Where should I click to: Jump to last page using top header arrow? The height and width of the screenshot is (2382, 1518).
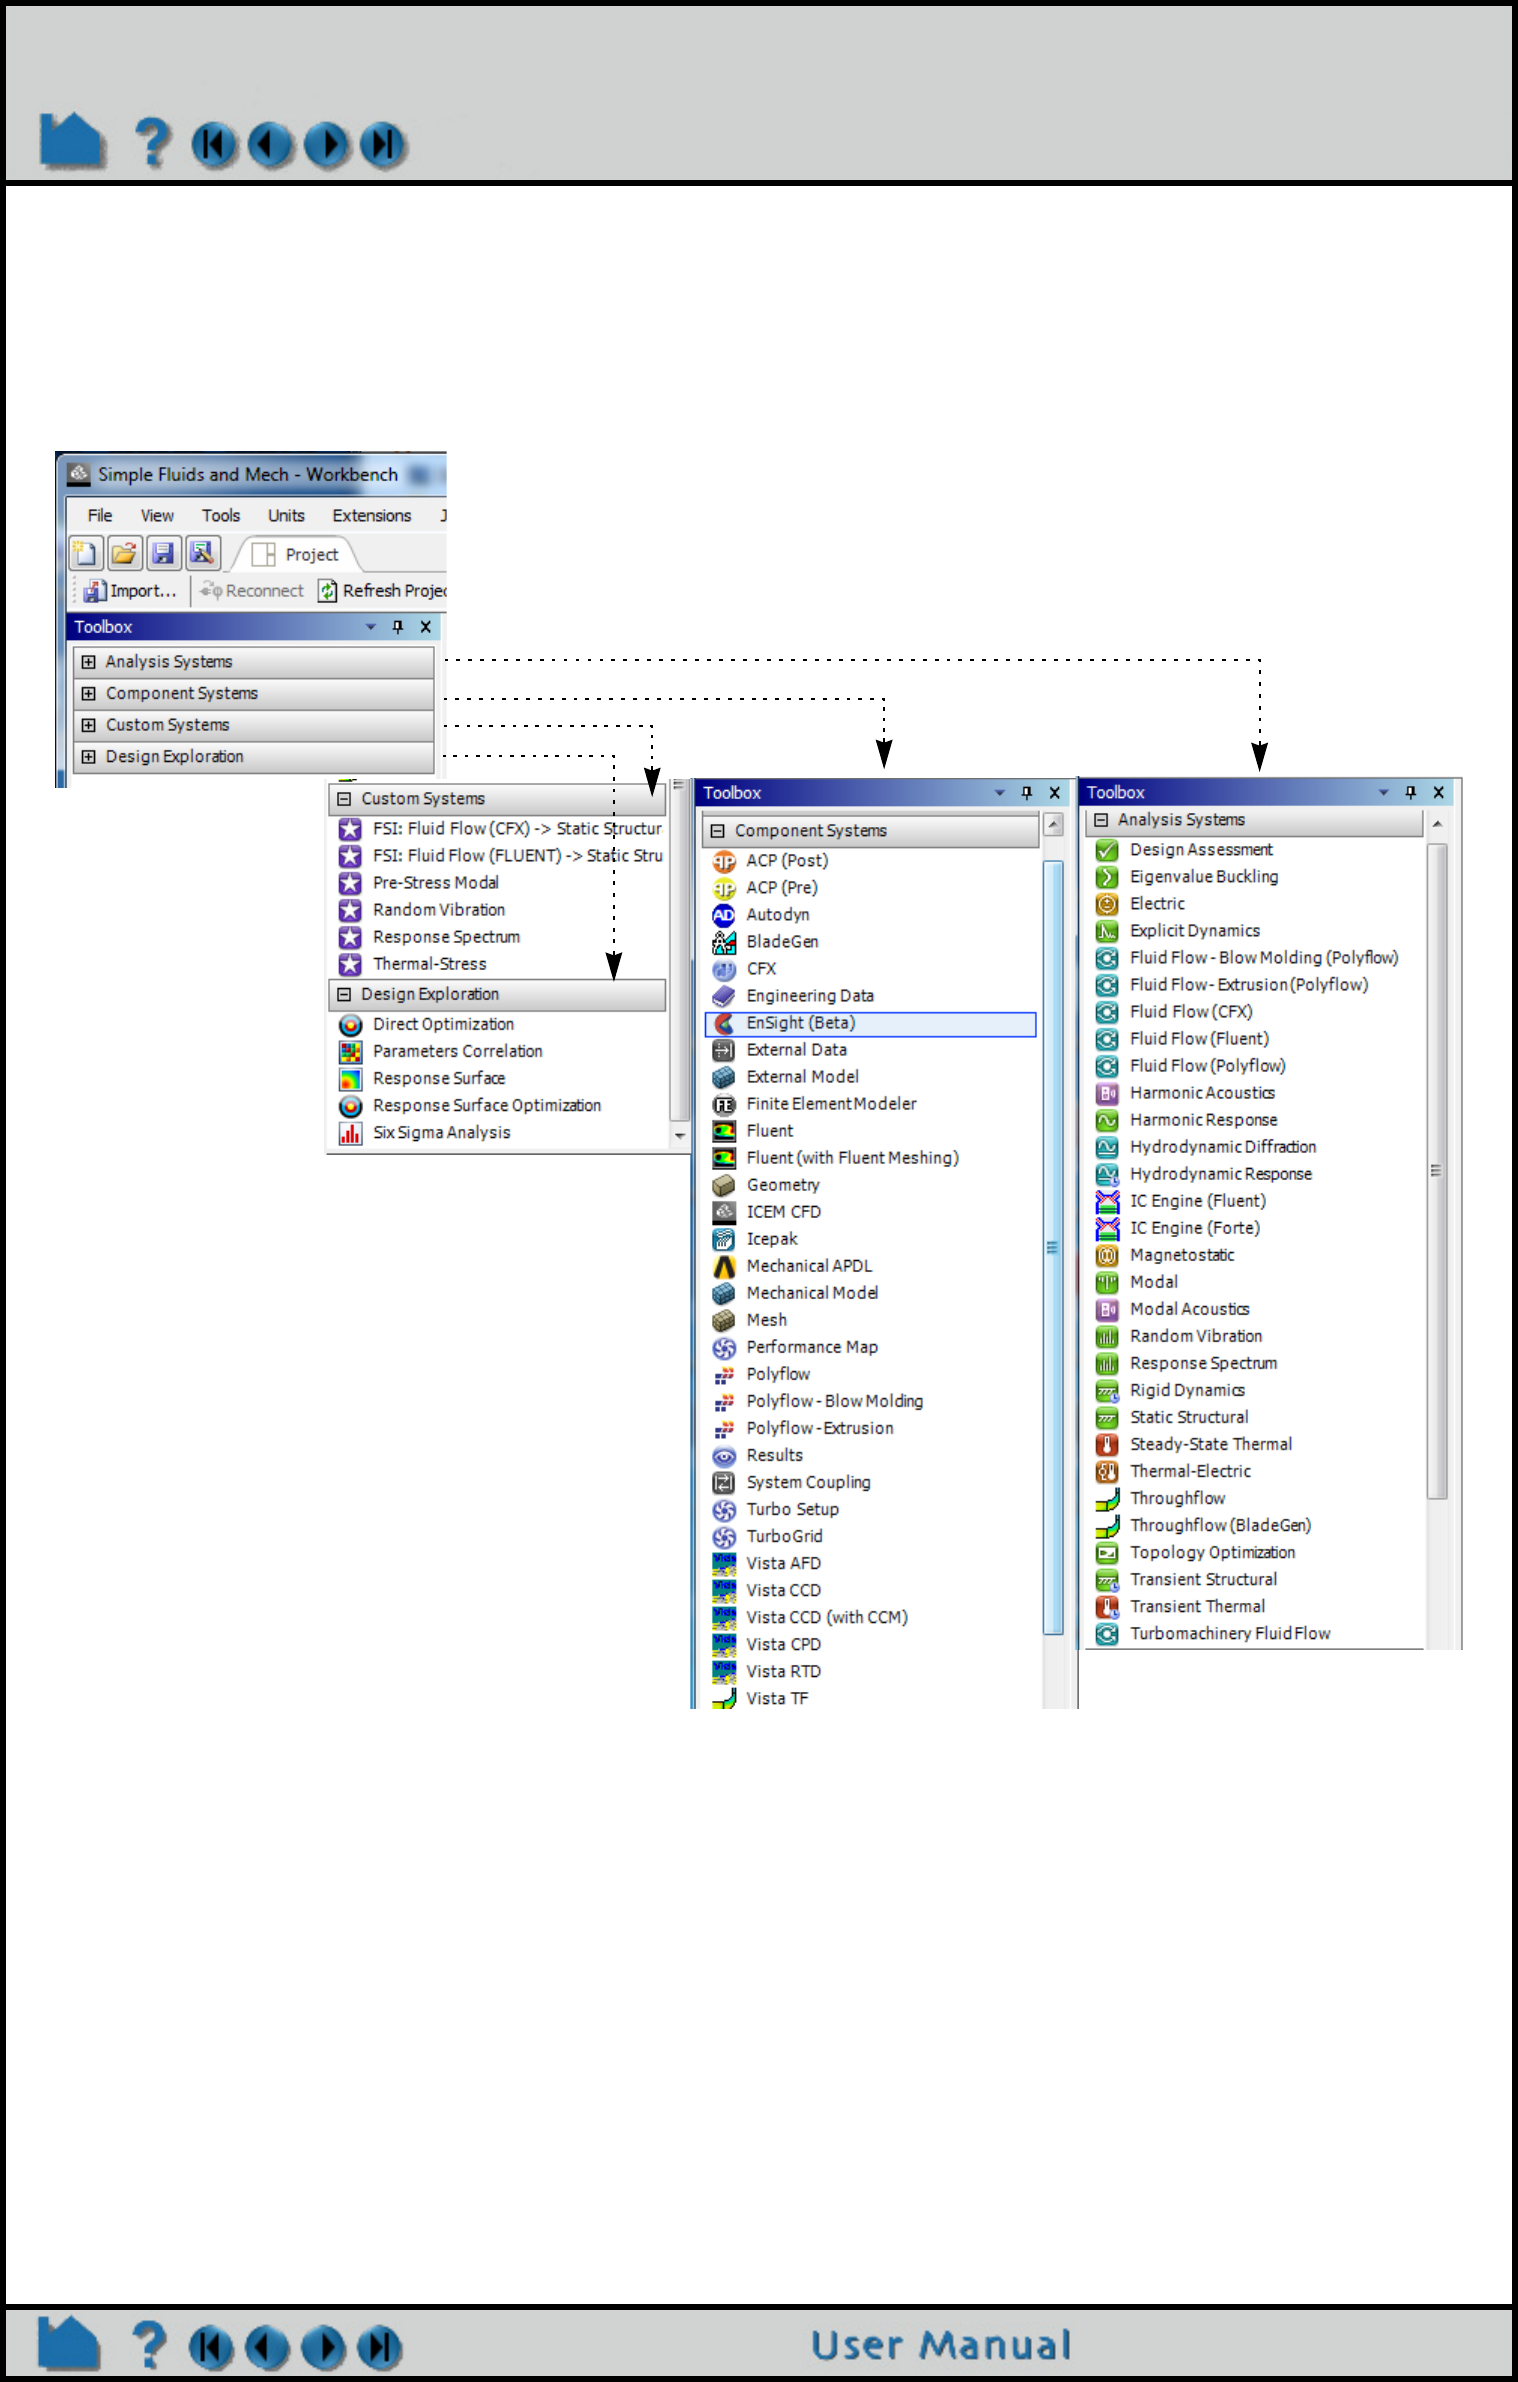(383, 145)
